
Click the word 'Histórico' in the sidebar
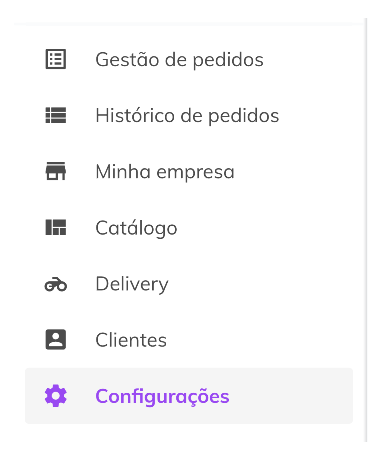coord(135,115)
